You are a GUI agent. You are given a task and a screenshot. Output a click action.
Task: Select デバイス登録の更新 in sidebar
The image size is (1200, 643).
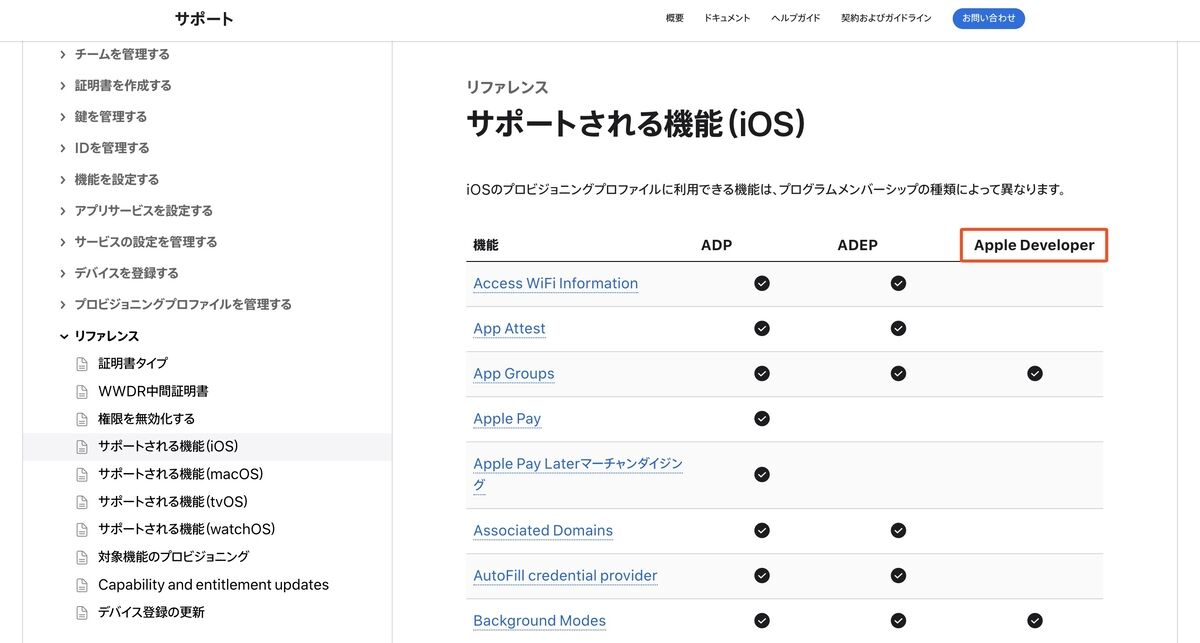(151, 612)
